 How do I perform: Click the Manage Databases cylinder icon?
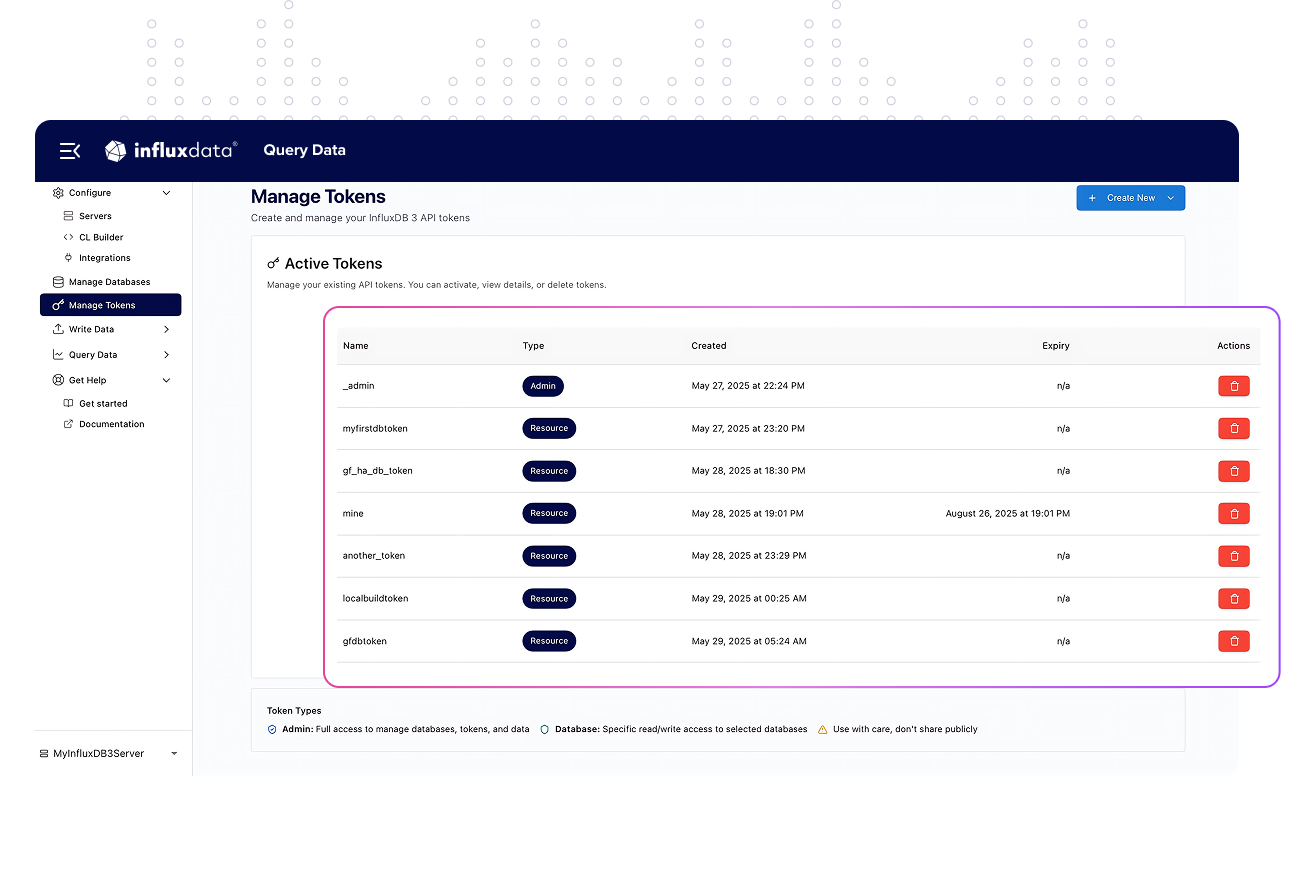[x=58, y=282]
